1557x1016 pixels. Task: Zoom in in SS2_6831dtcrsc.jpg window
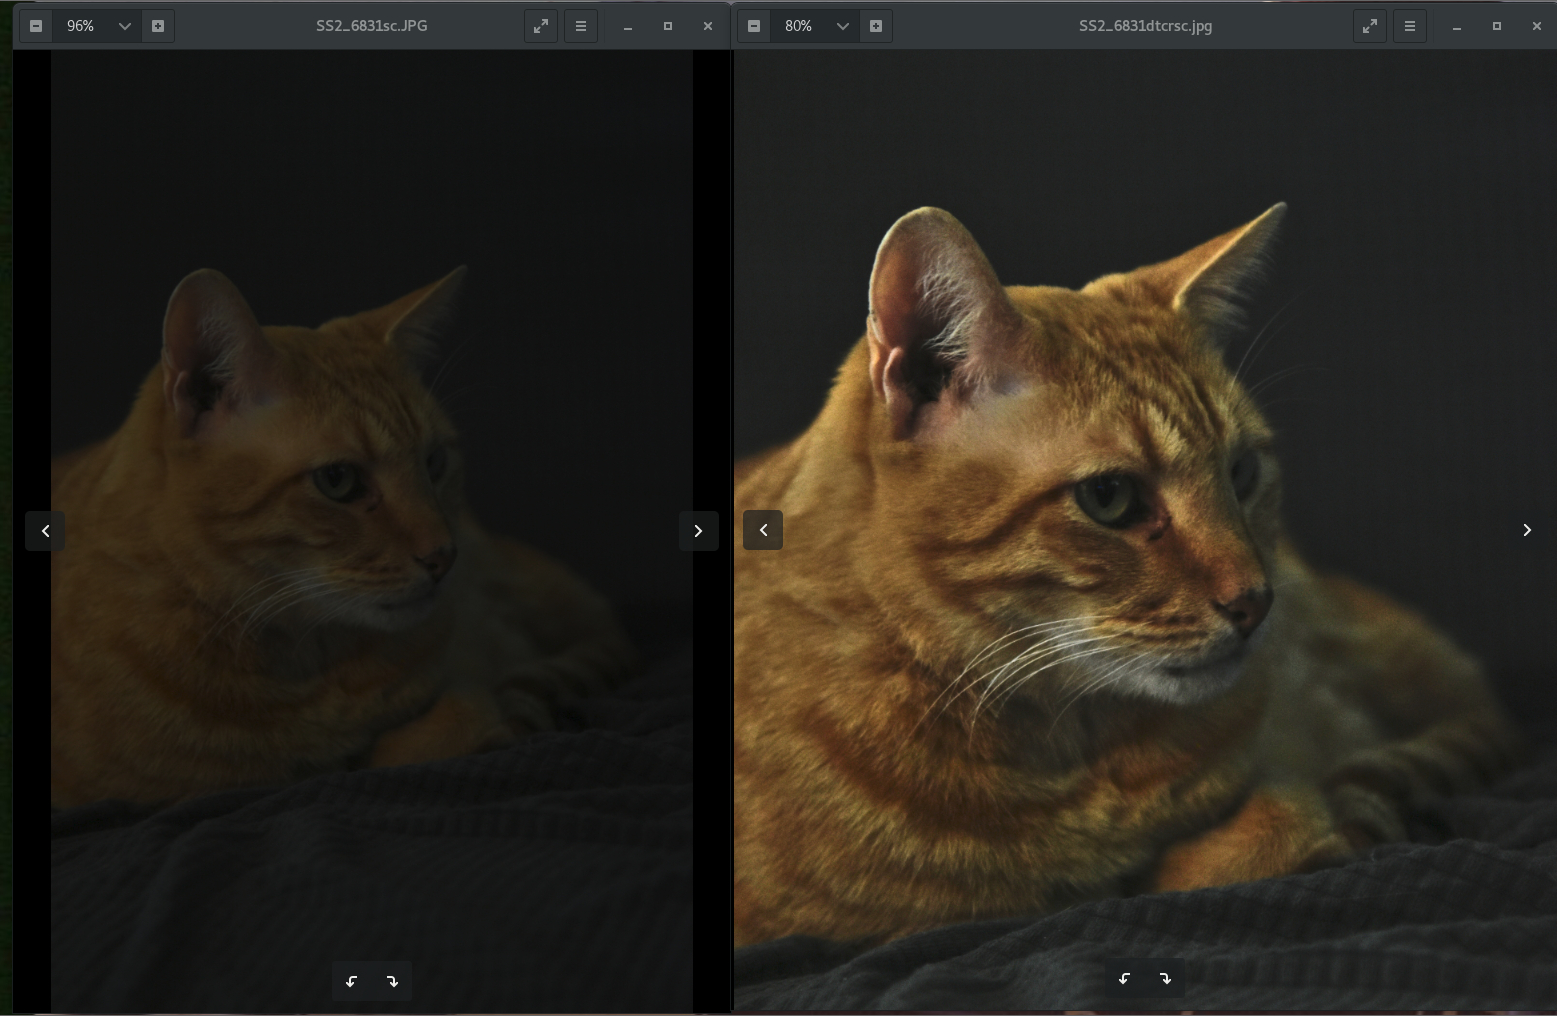pyautogui.click(x=876, y=26)
